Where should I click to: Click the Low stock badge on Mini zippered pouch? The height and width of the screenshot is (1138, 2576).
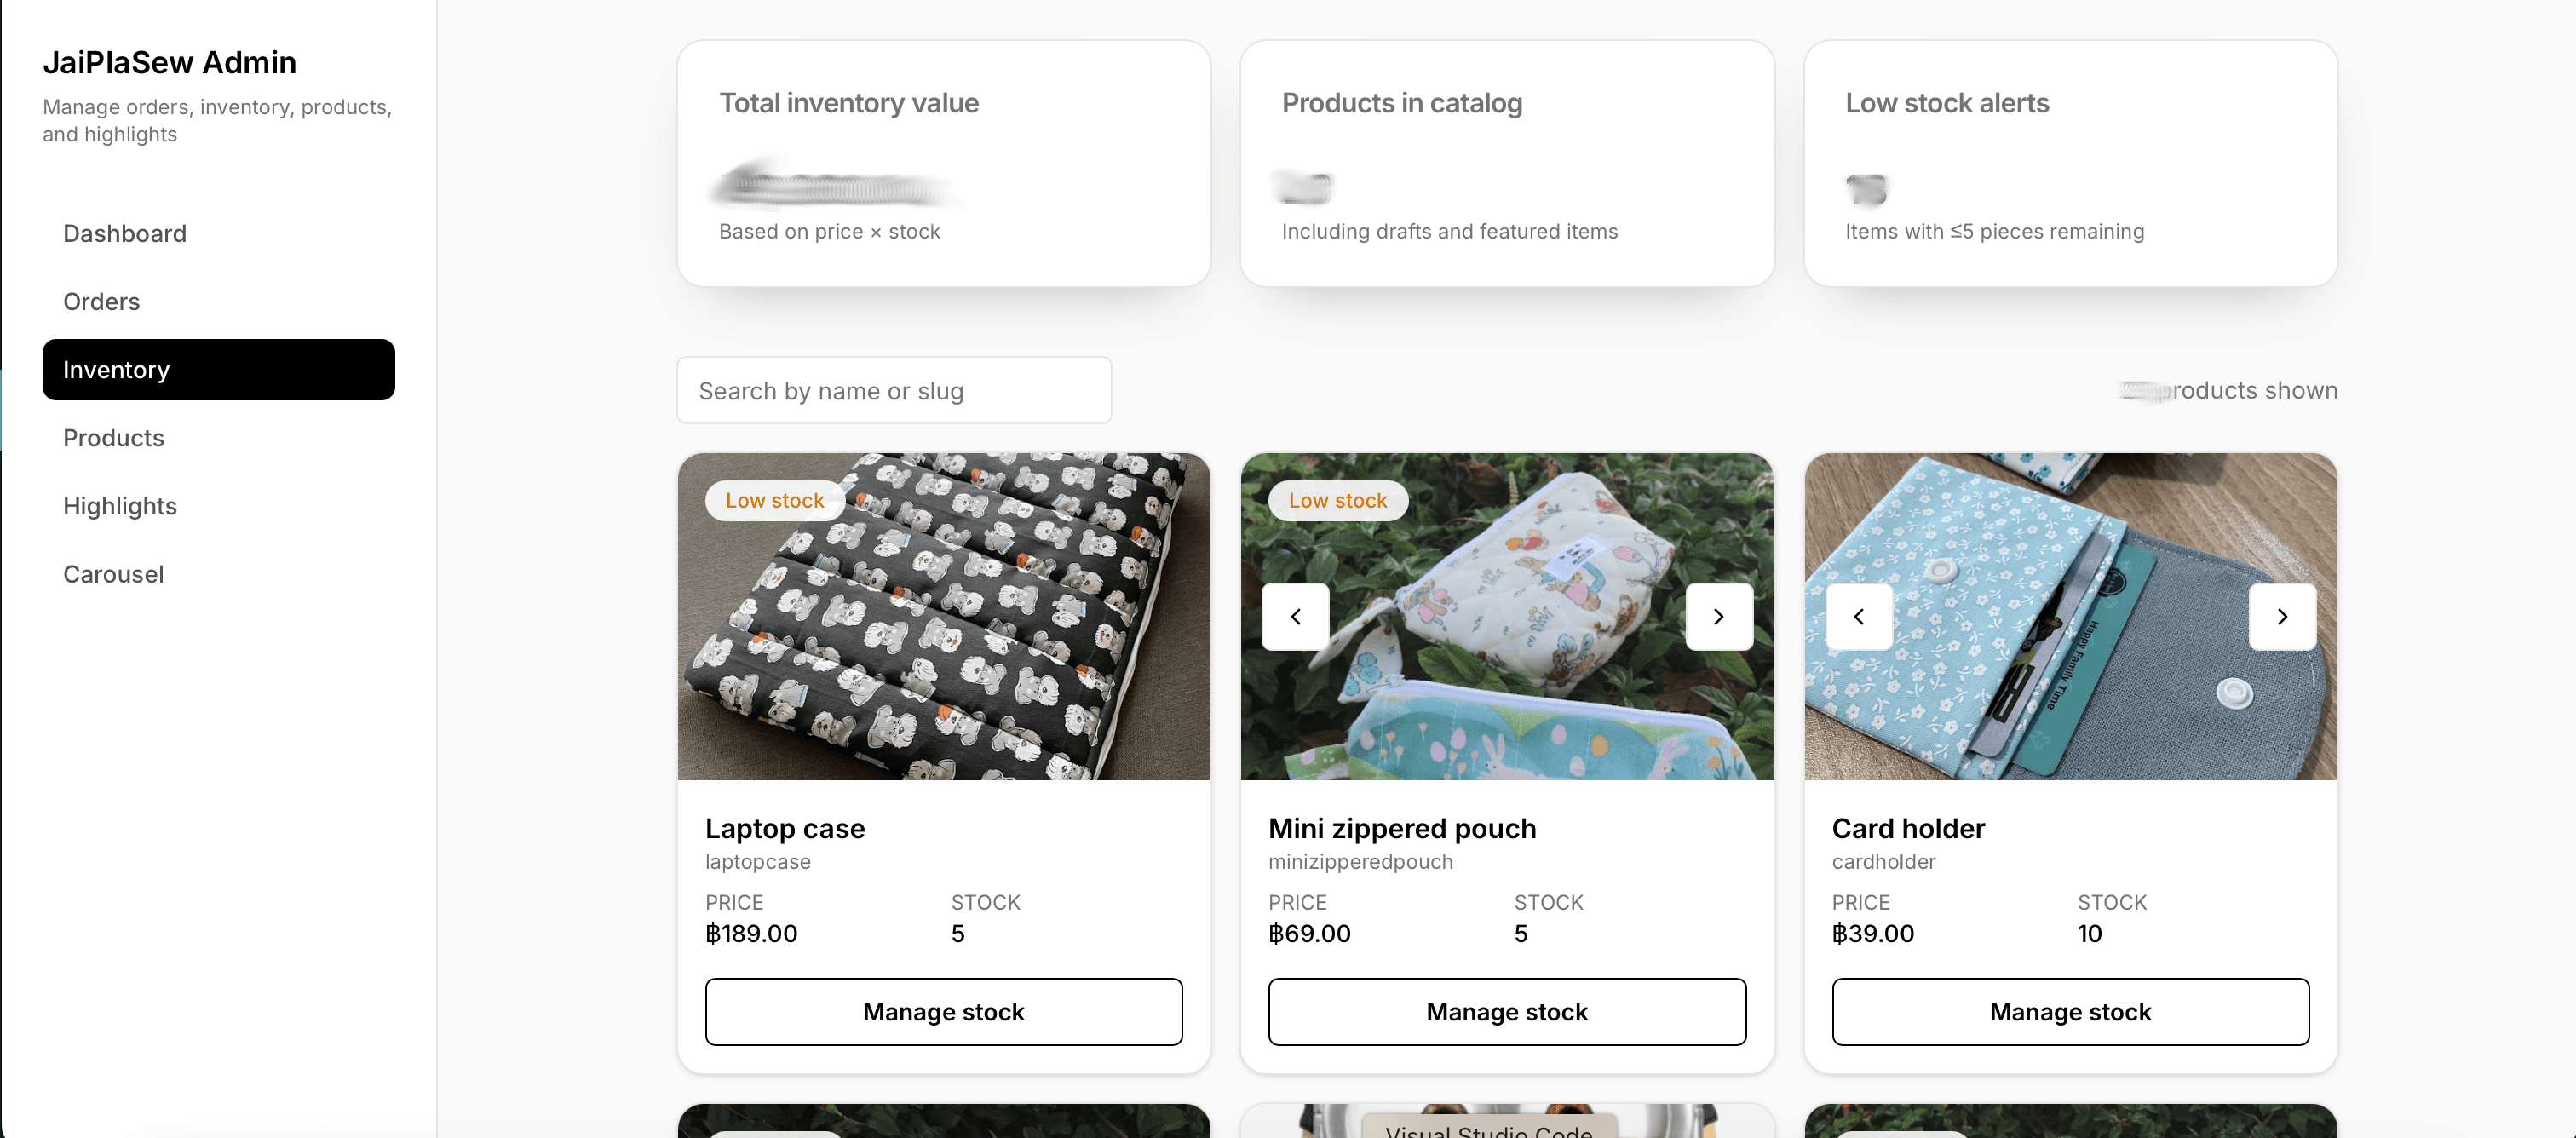tap(1338, 501)
